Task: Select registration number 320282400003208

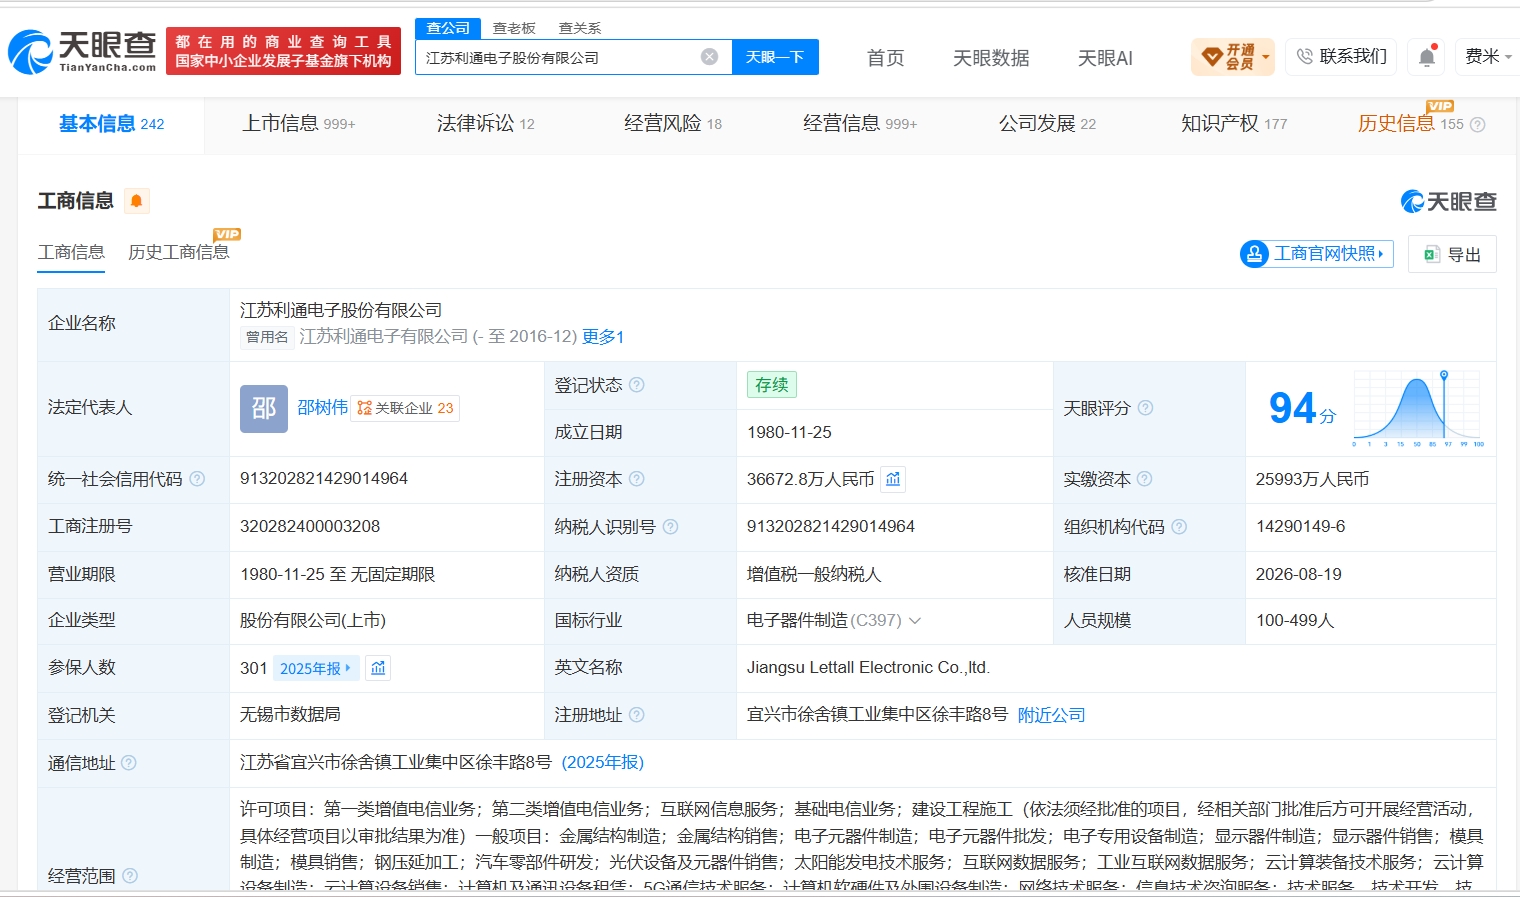Action: 310,526
